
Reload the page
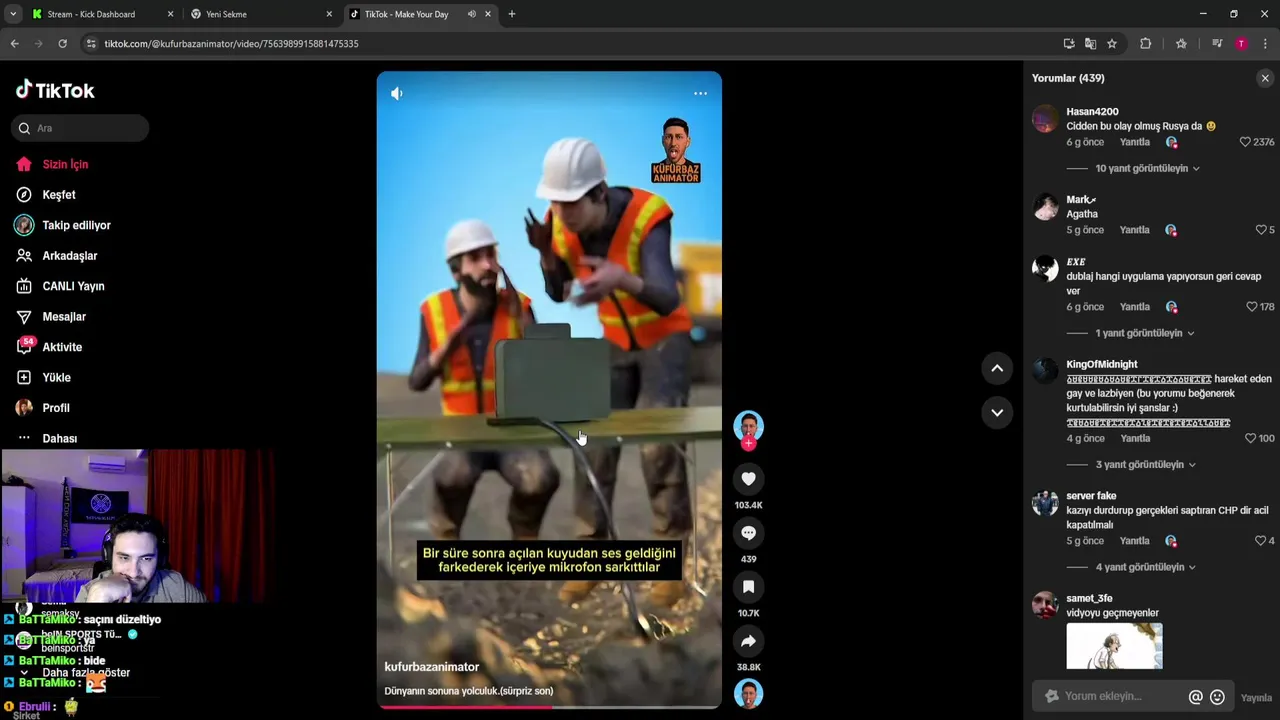pos(62,44)
